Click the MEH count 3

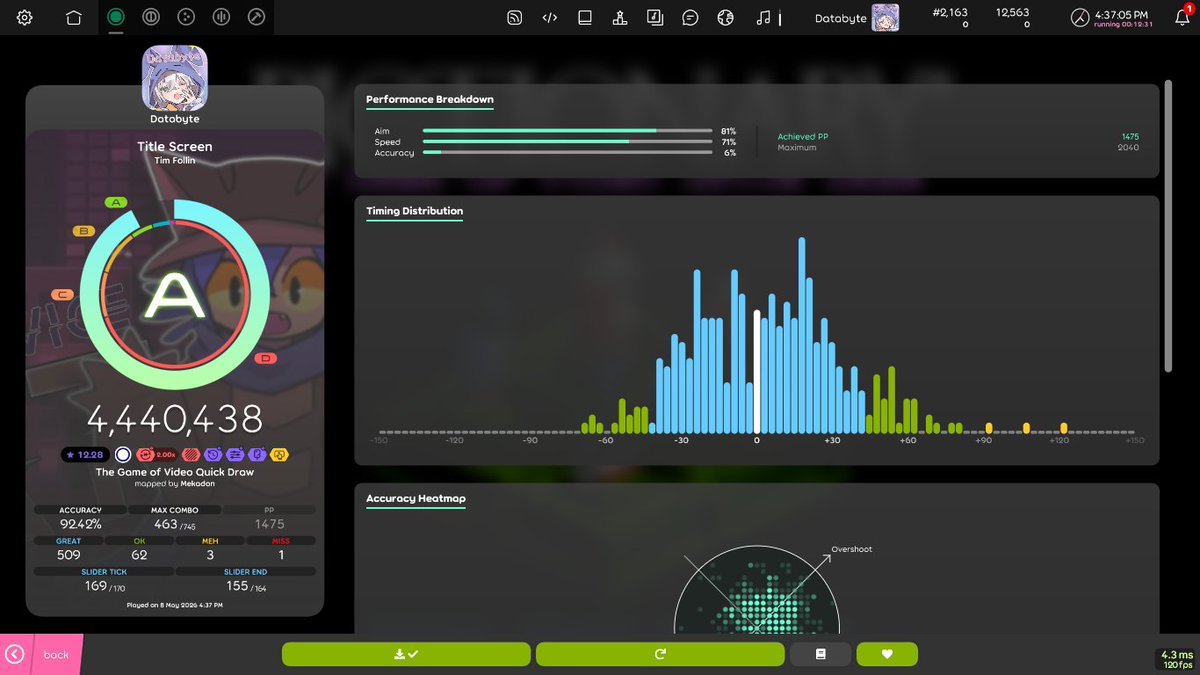pos(210,555)
